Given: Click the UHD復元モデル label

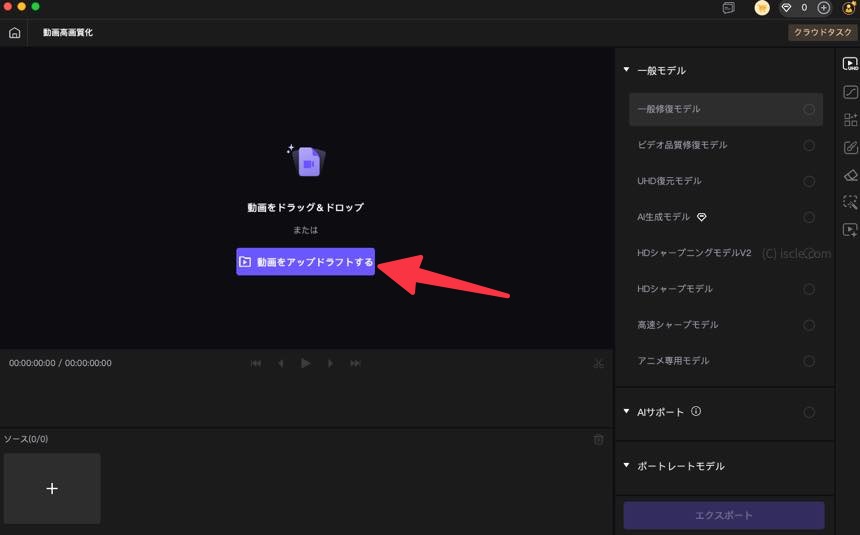Looking at the screenshot, I should [669, 181].
